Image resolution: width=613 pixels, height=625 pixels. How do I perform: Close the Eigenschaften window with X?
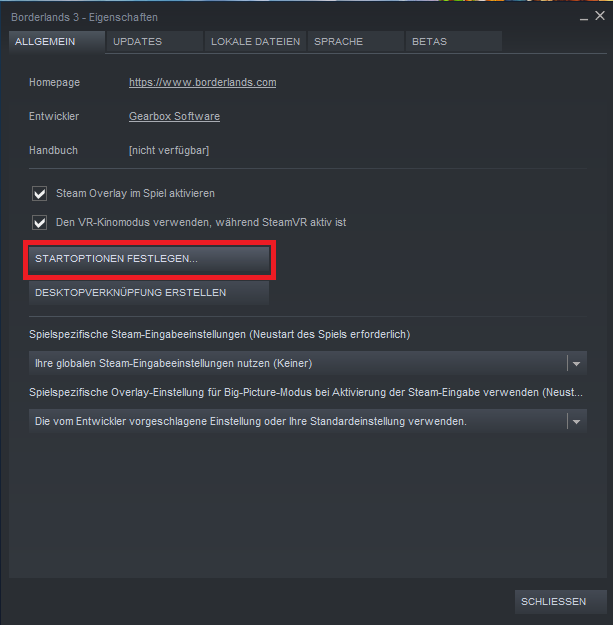pos(600,16)
